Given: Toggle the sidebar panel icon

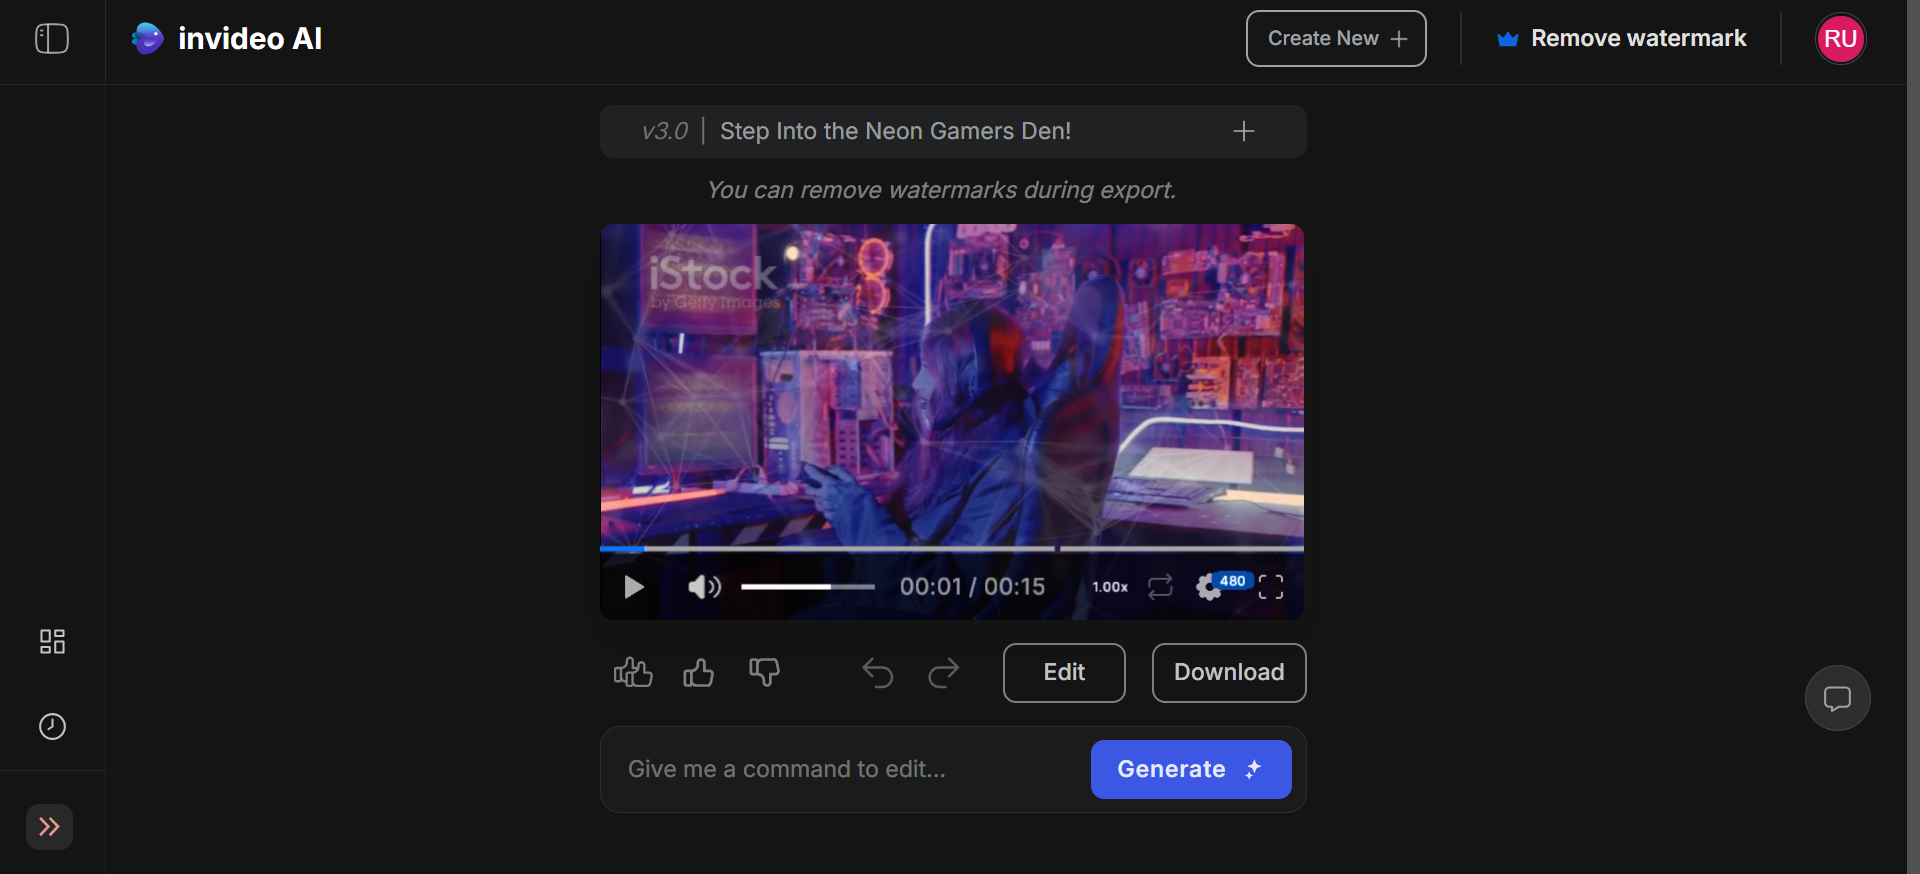Looking at the screenshot, I should [x=52, y=39].
